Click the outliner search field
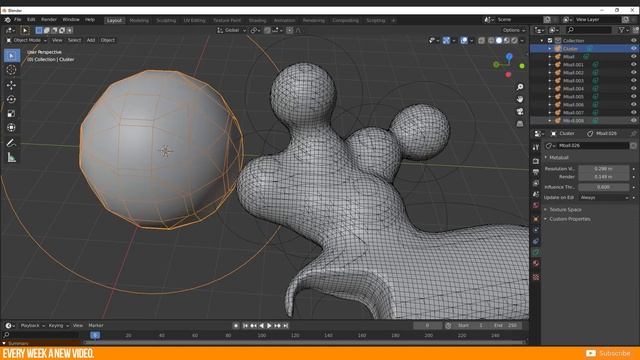The image size is (640, 360). point(588,30)
